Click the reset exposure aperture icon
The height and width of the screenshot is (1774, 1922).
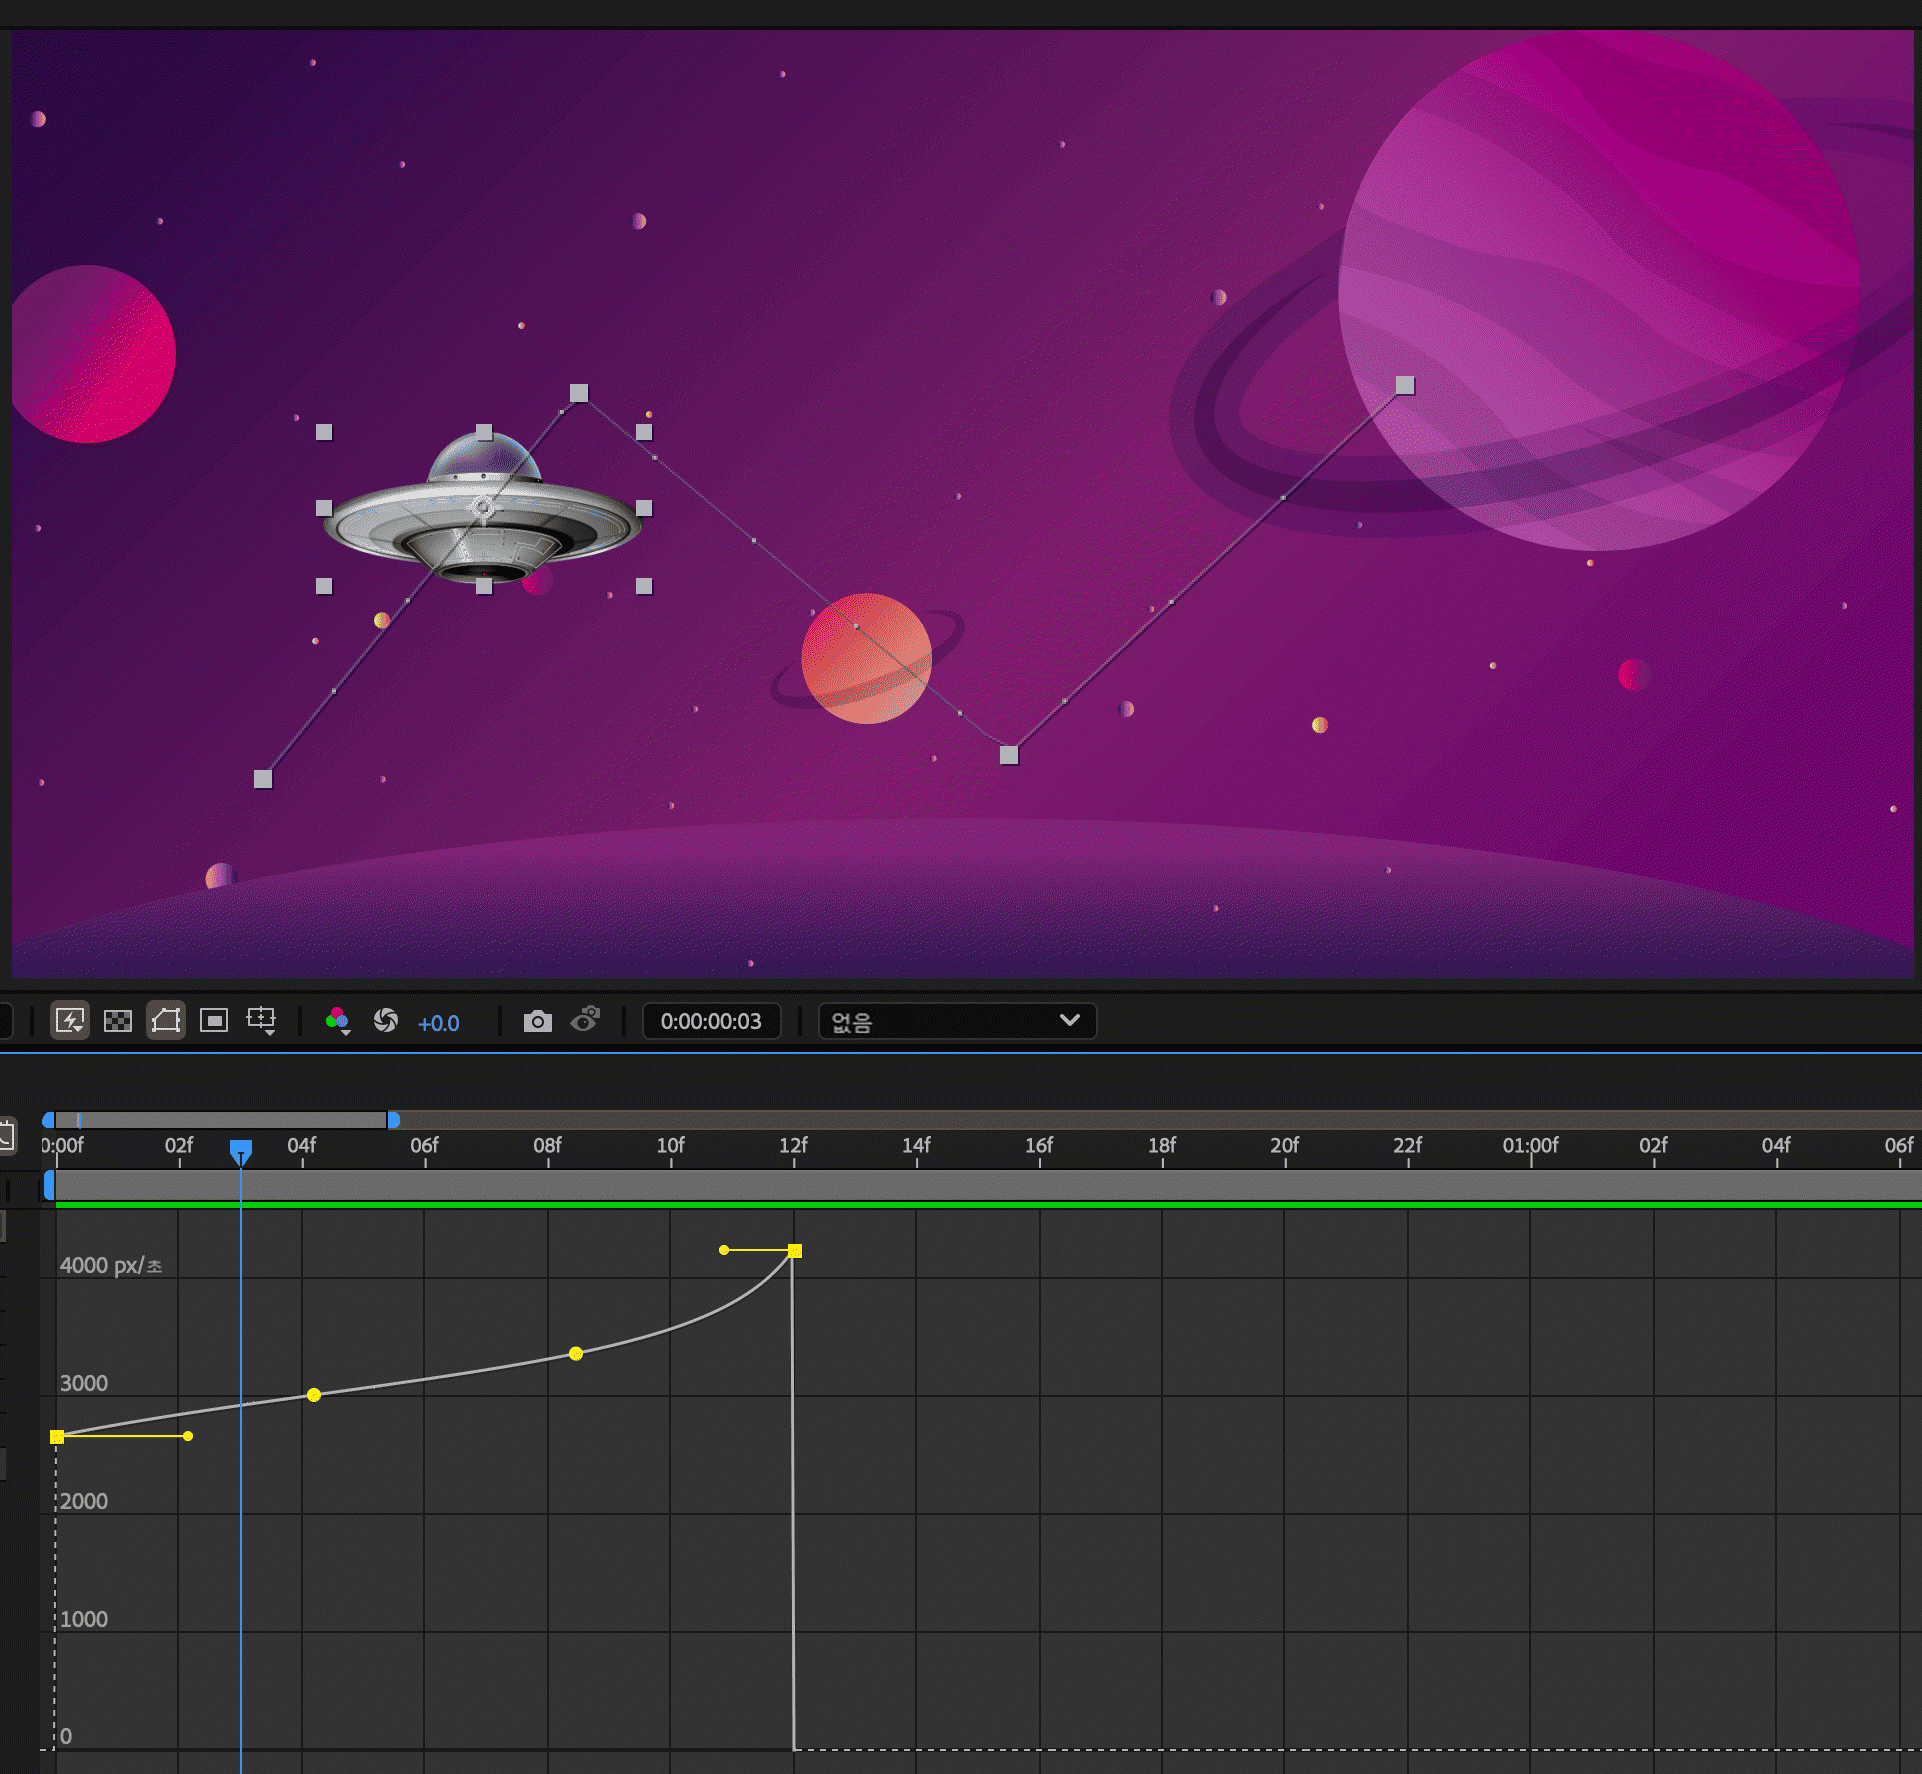(x=385, y=1021)
